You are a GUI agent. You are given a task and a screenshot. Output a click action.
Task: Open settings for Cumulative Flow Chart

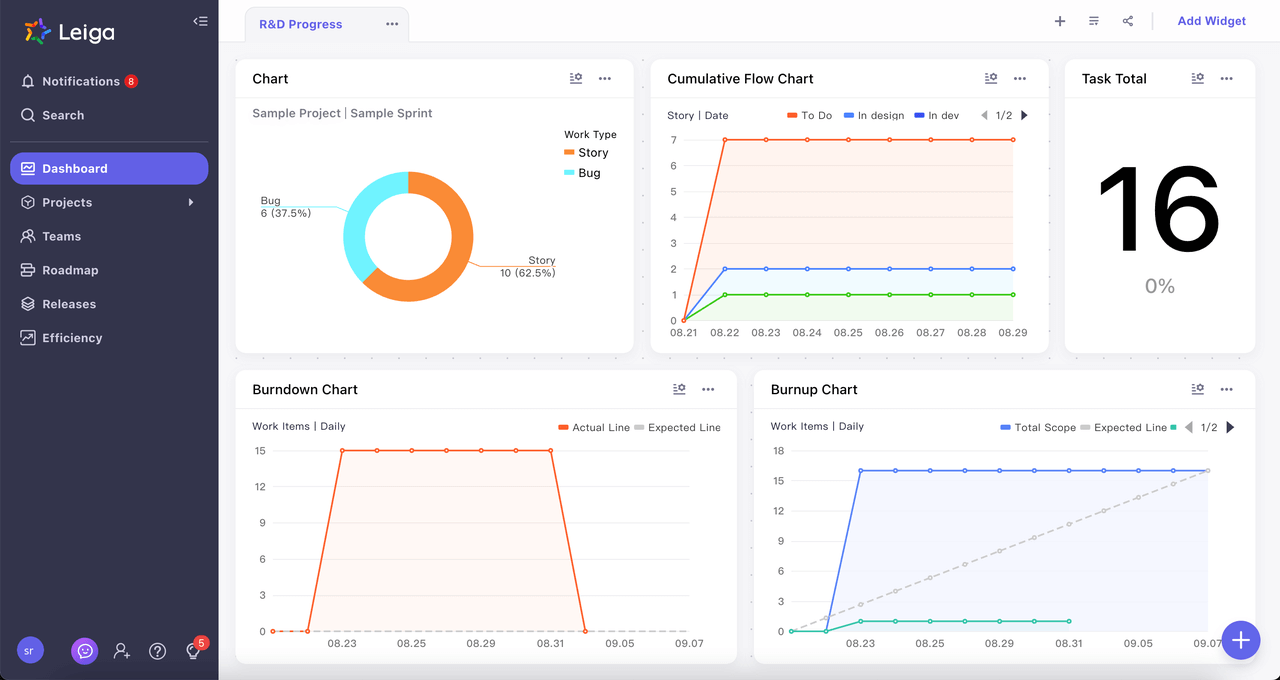point(990,79)
